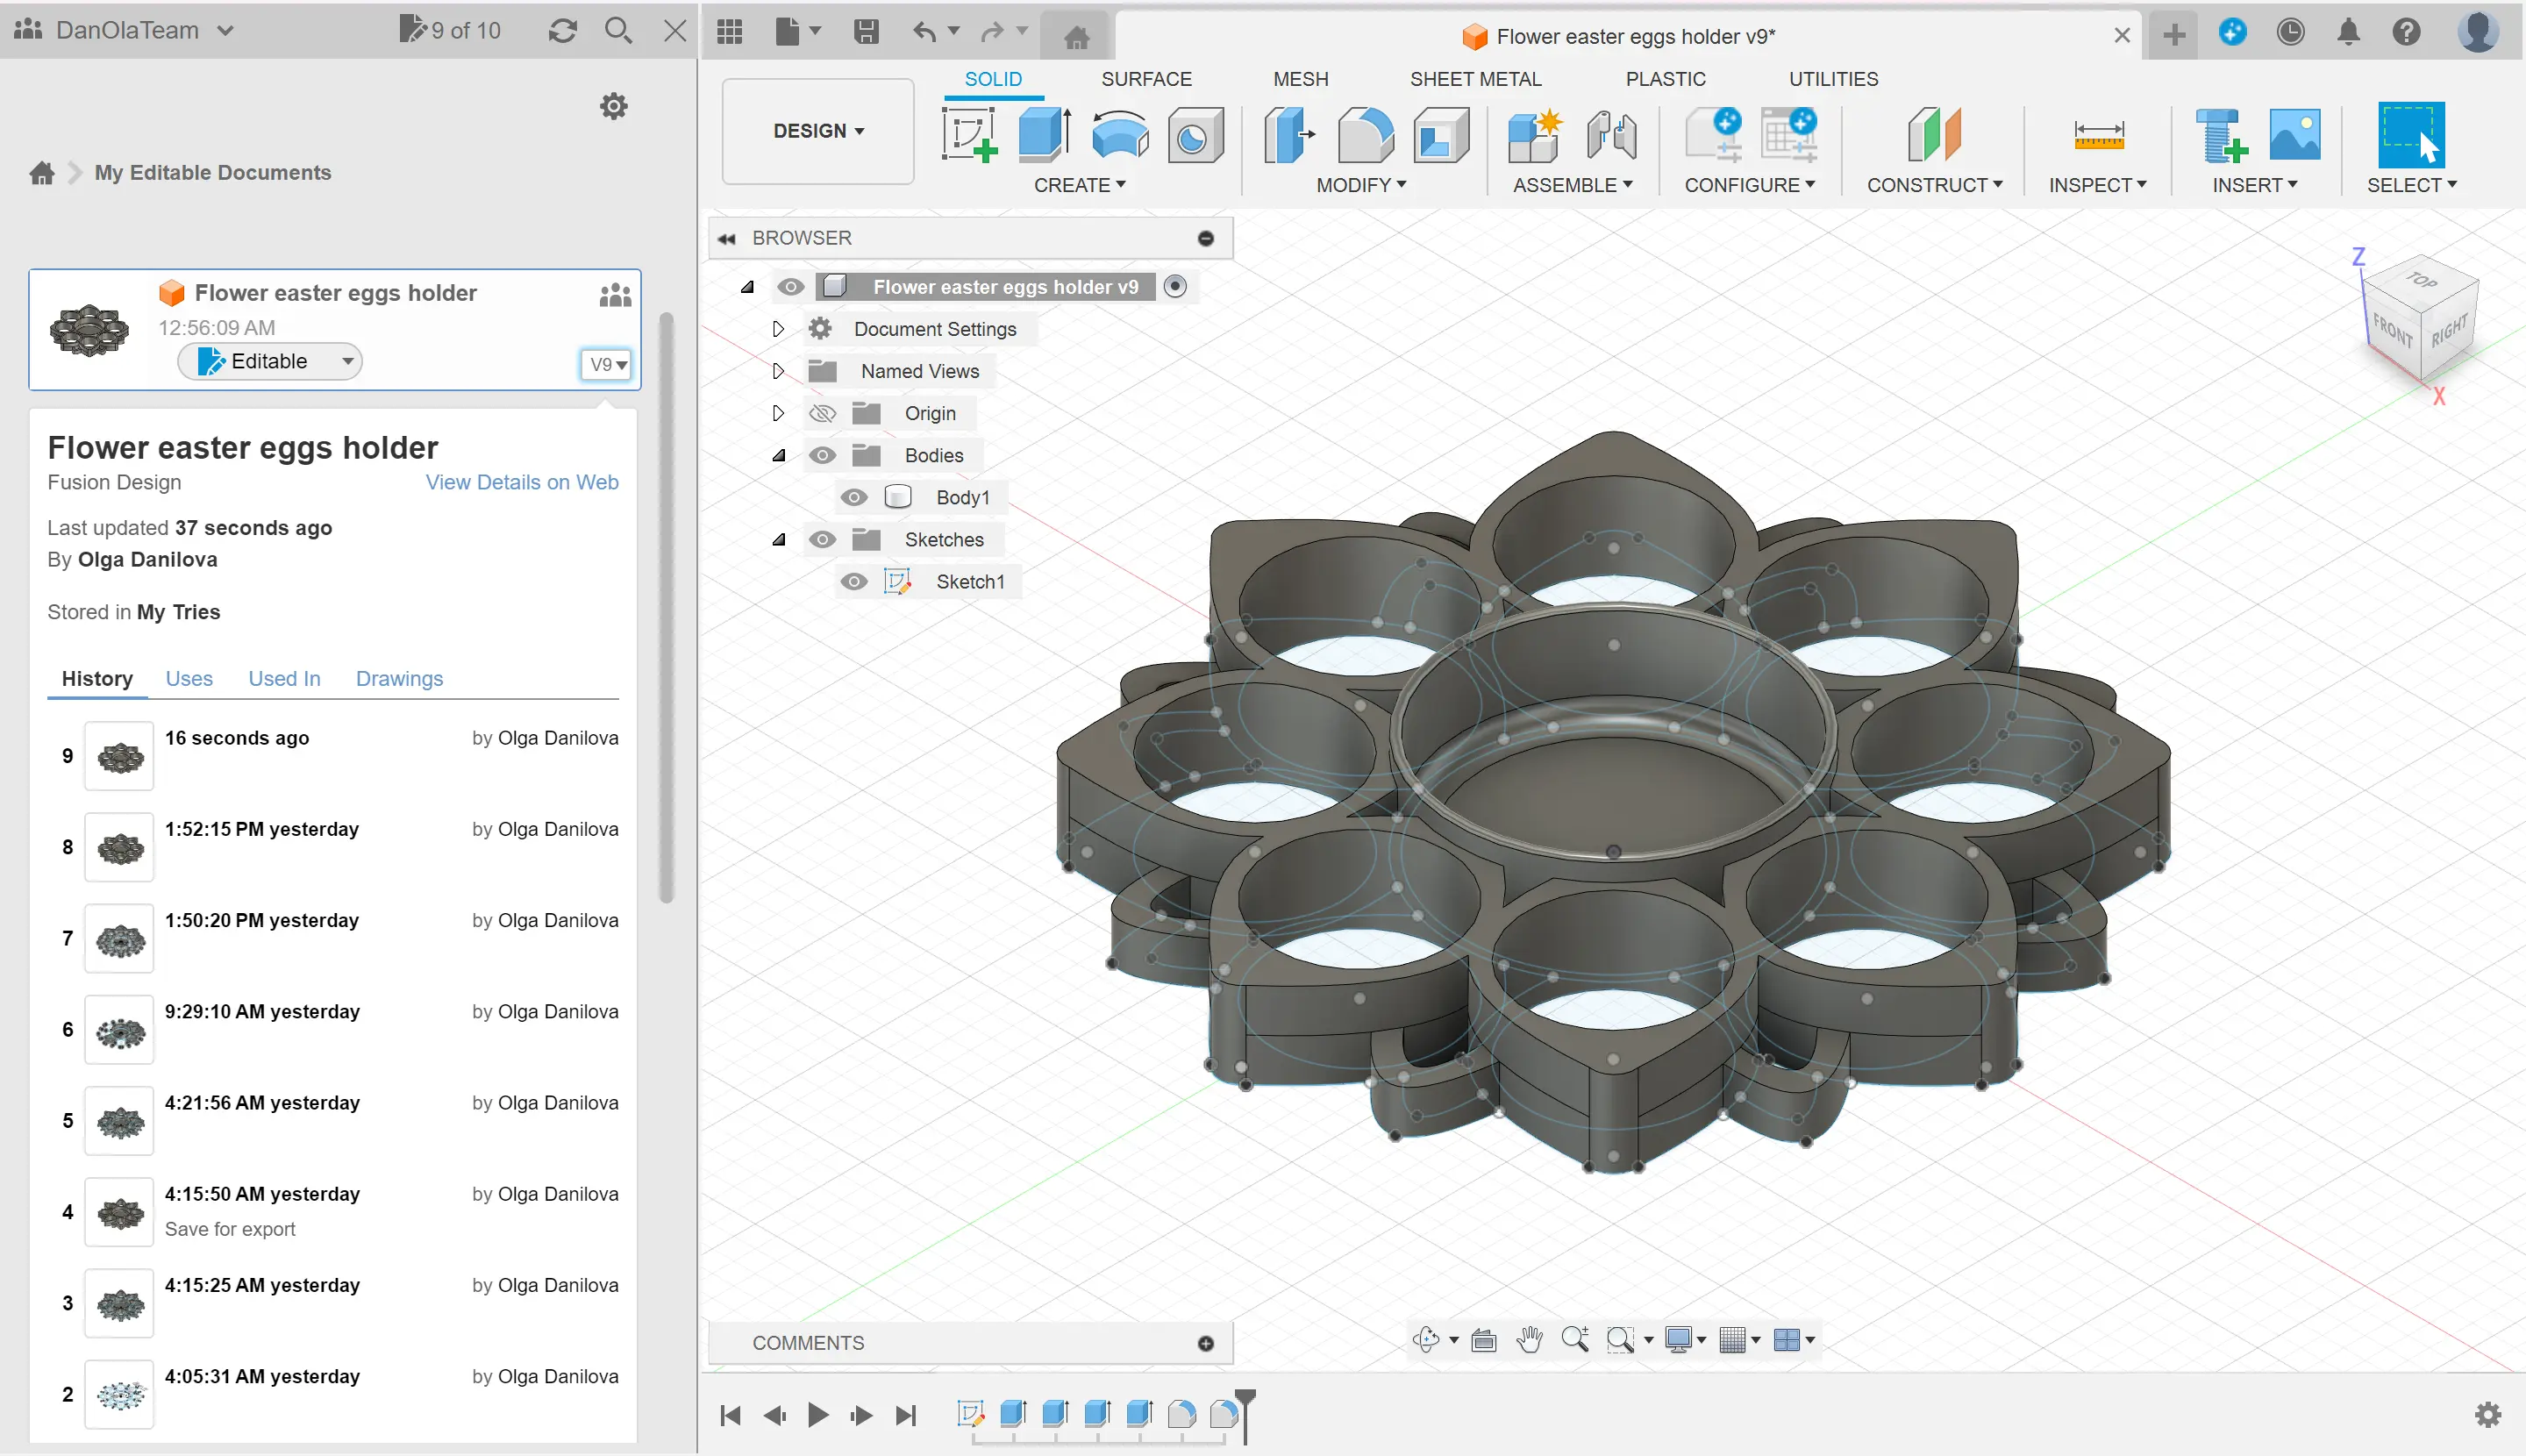Hide Body1 using its eye icon
The width and height of the screenshot is (2526, 1456).
point(853,497)
